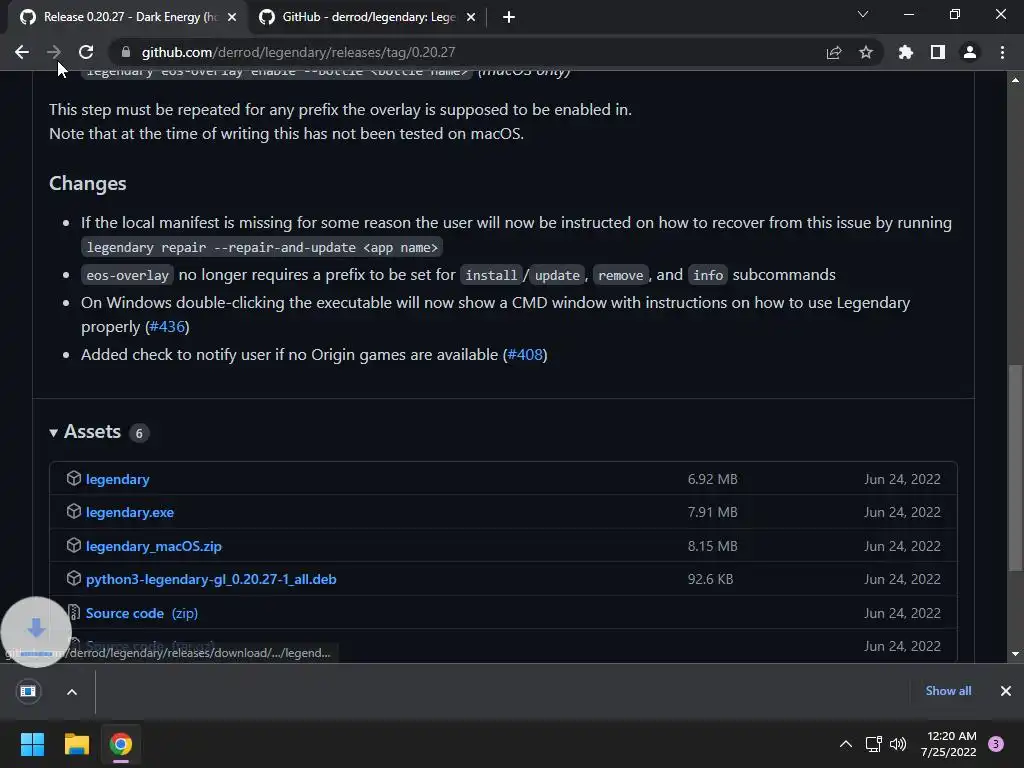
Task: Download legendary.exe asset
Action: click(130, 513)
